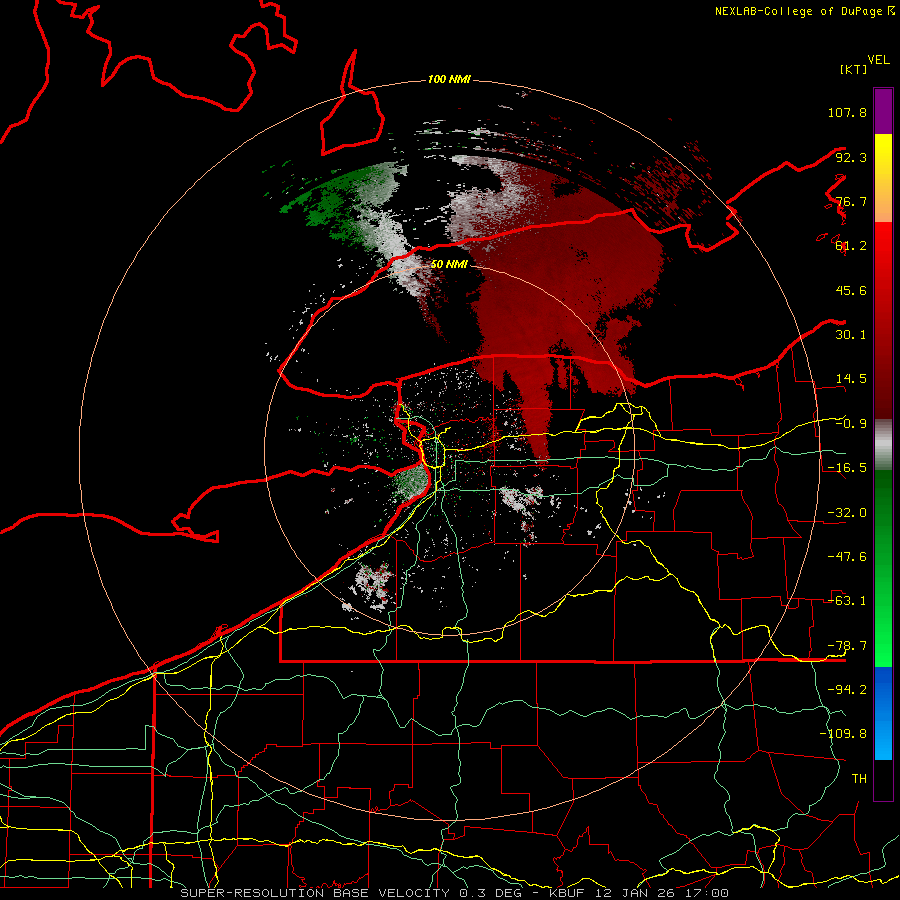Click the Super-Resolution Base Velocity caption

coord(455,893)
